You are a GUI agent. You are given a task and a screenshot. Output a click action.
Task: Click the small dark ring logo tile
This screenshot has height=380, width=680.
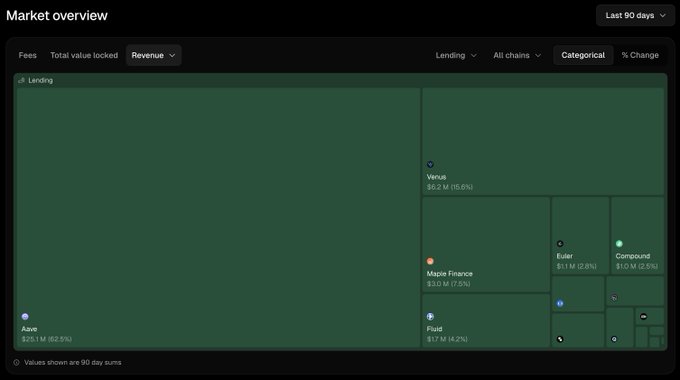coord(614,339)
